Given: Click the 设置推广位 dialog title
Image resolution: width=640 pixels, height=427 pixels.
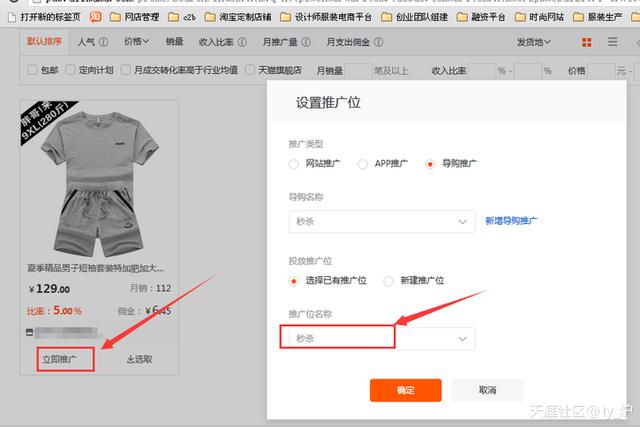Looking at the screenshot, I should tap(328, 102).
